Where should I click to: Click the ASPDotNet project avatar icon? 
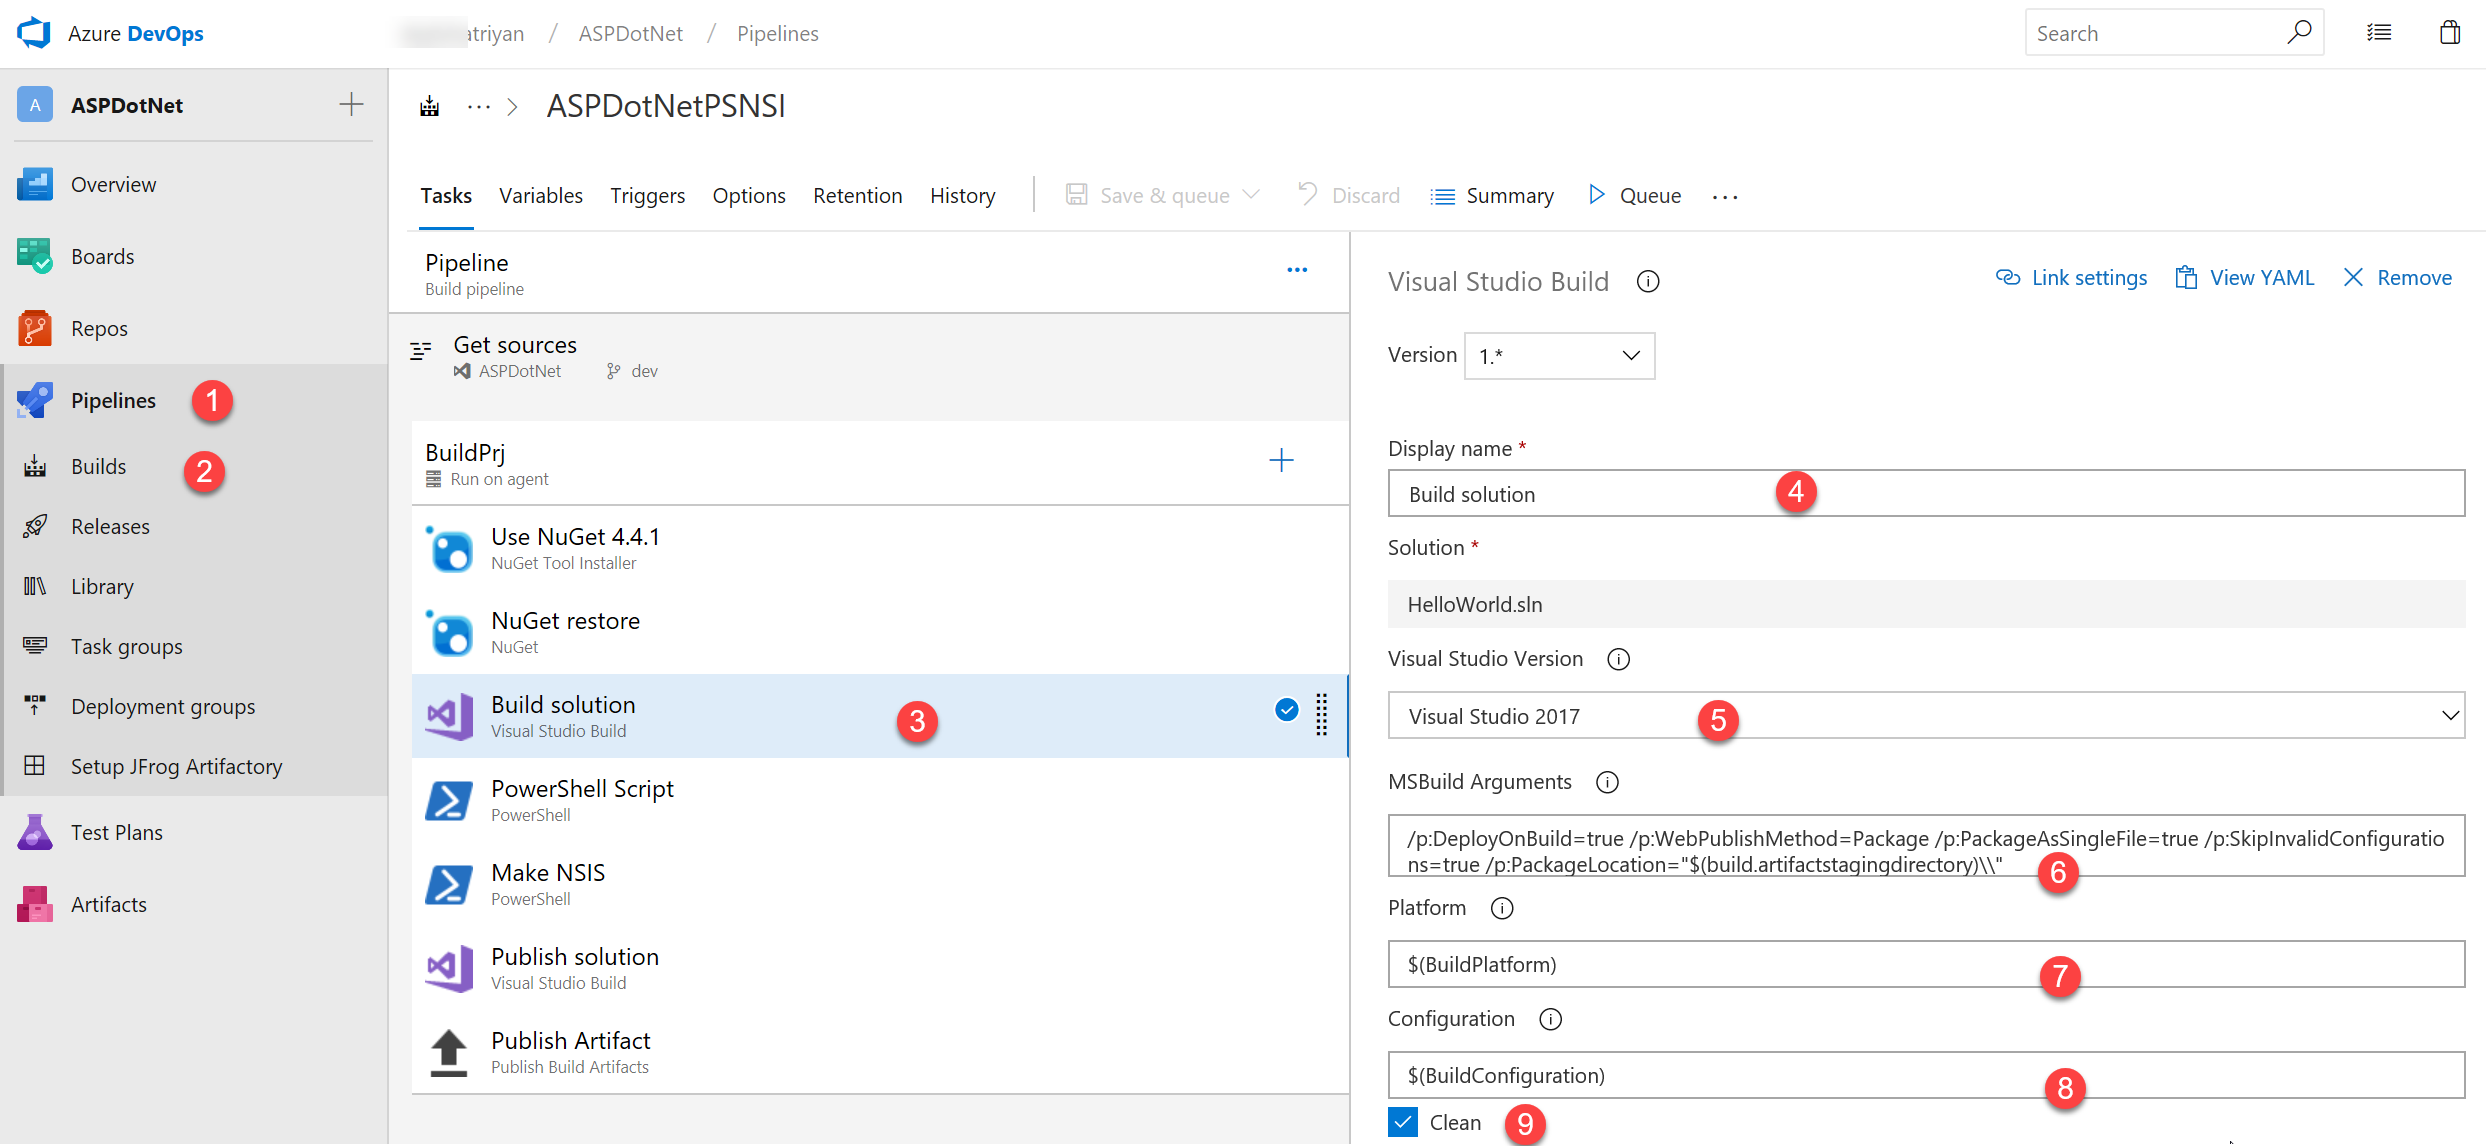coord(35,105)
